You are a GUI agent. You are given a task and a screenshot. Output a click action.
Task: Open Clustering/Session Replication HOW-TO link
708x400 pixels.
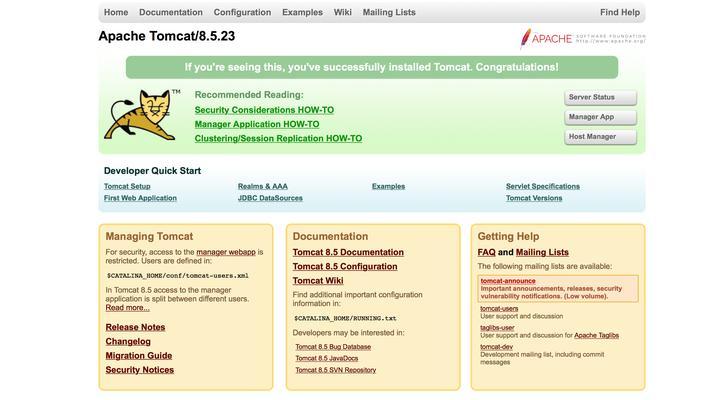pos(278,138)
